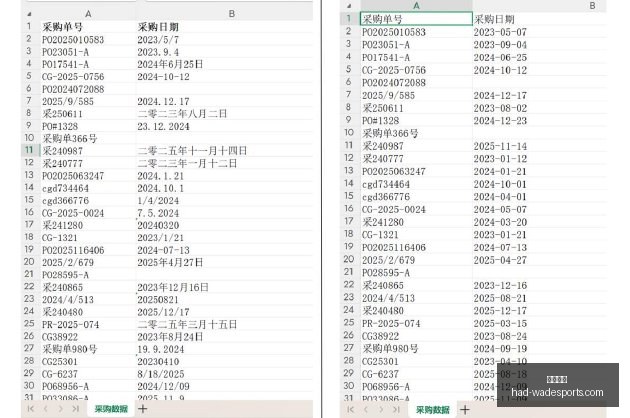The height and width of the screenshot is (418, 630).
Task: Select date cell 7.5.2024
Action: click(x=158, y=213)
